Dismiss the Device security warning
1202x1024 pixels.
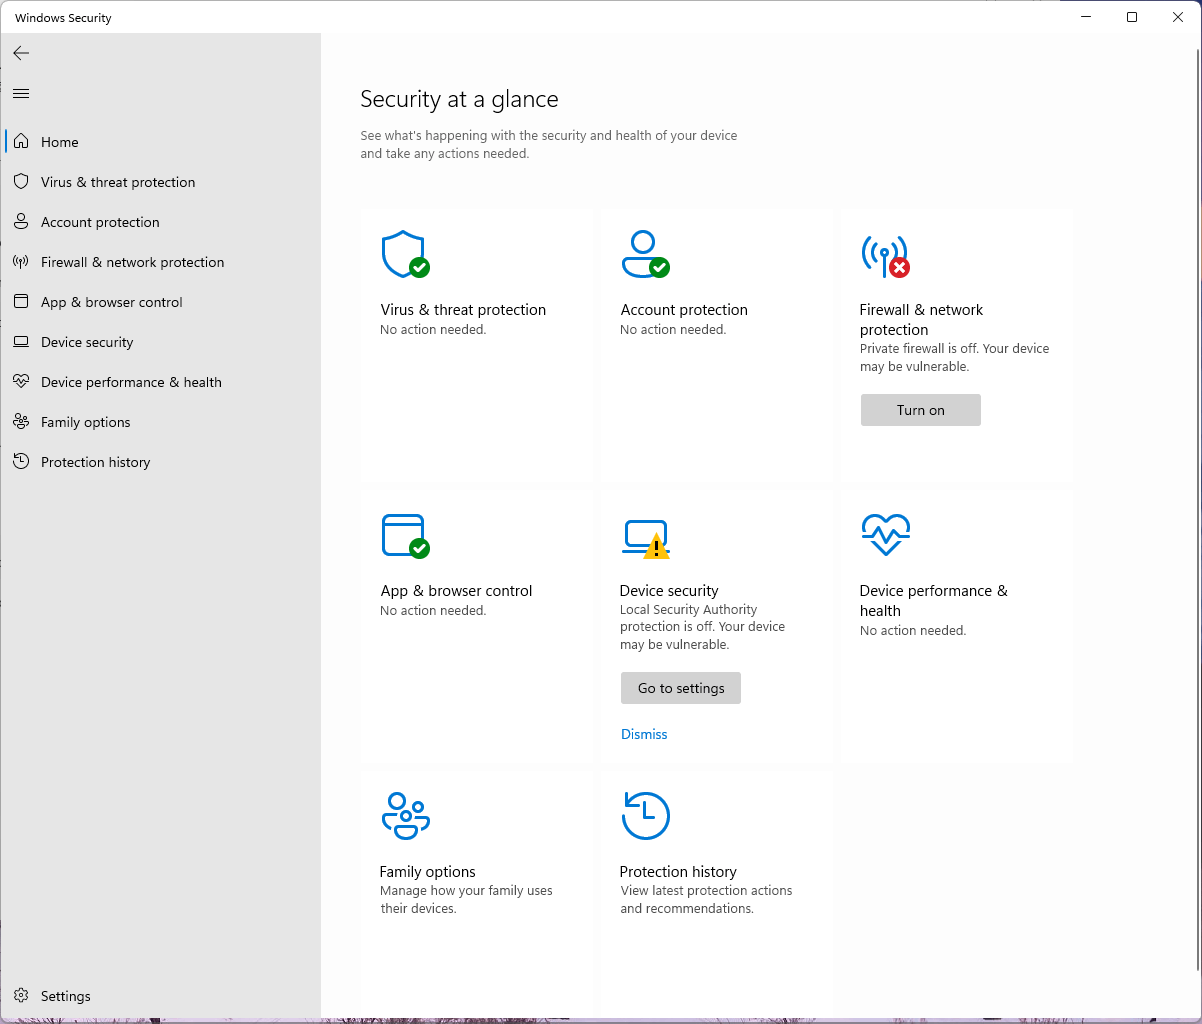(644, 734)
